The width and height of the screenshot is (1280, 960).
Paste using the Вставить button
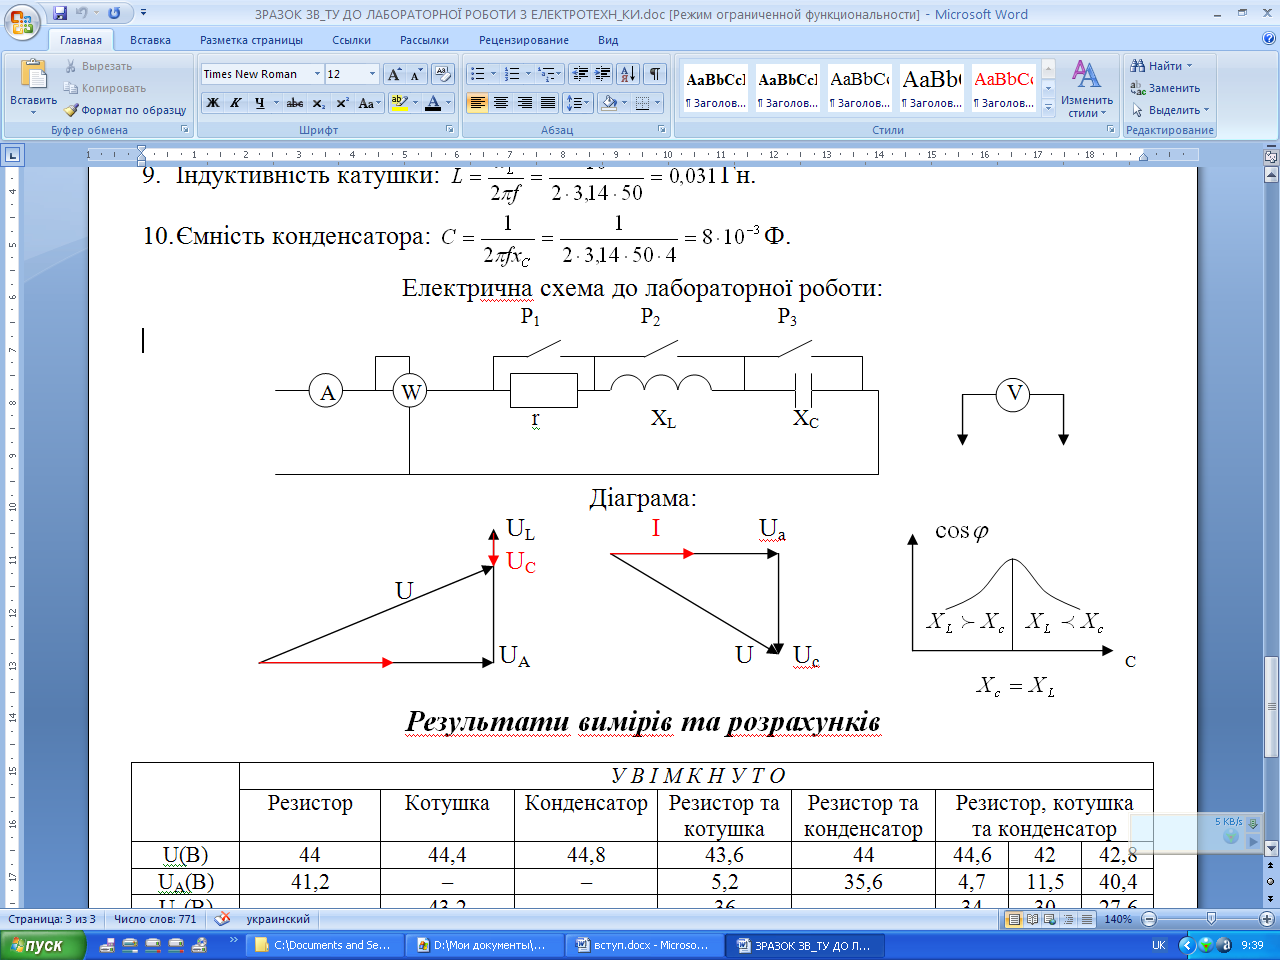pos(33,88)
